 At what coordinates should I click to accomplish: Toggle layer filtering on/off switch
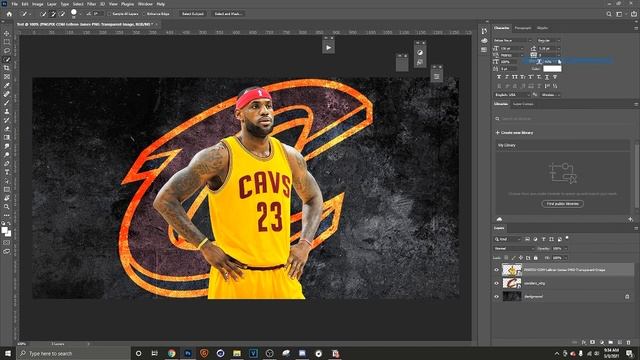click(567, 238)
